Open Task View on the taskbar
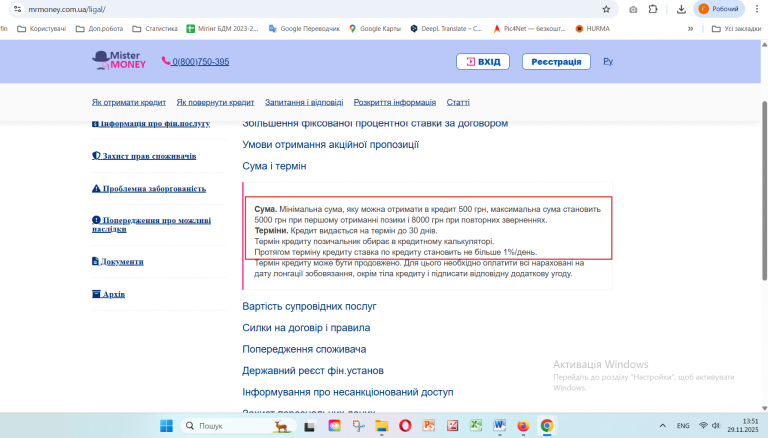 click(309, 426)
